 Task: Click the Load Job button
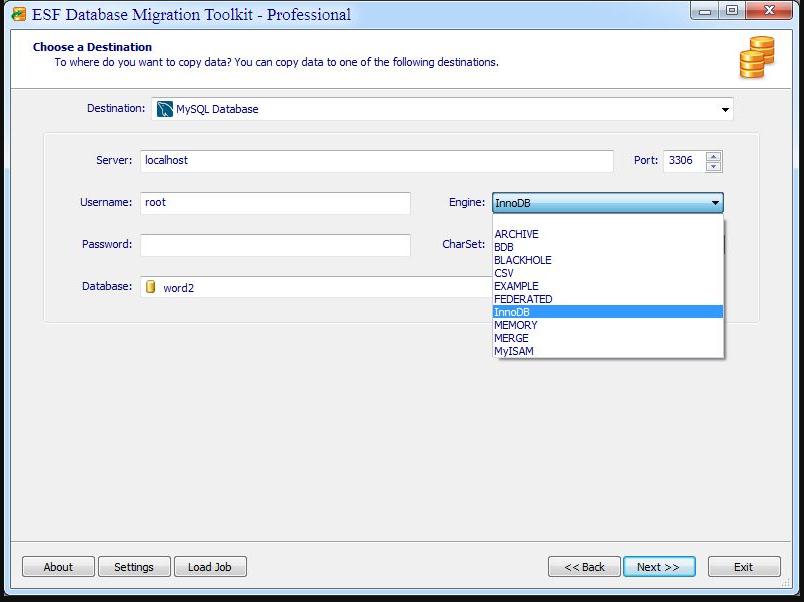point(210,567)
